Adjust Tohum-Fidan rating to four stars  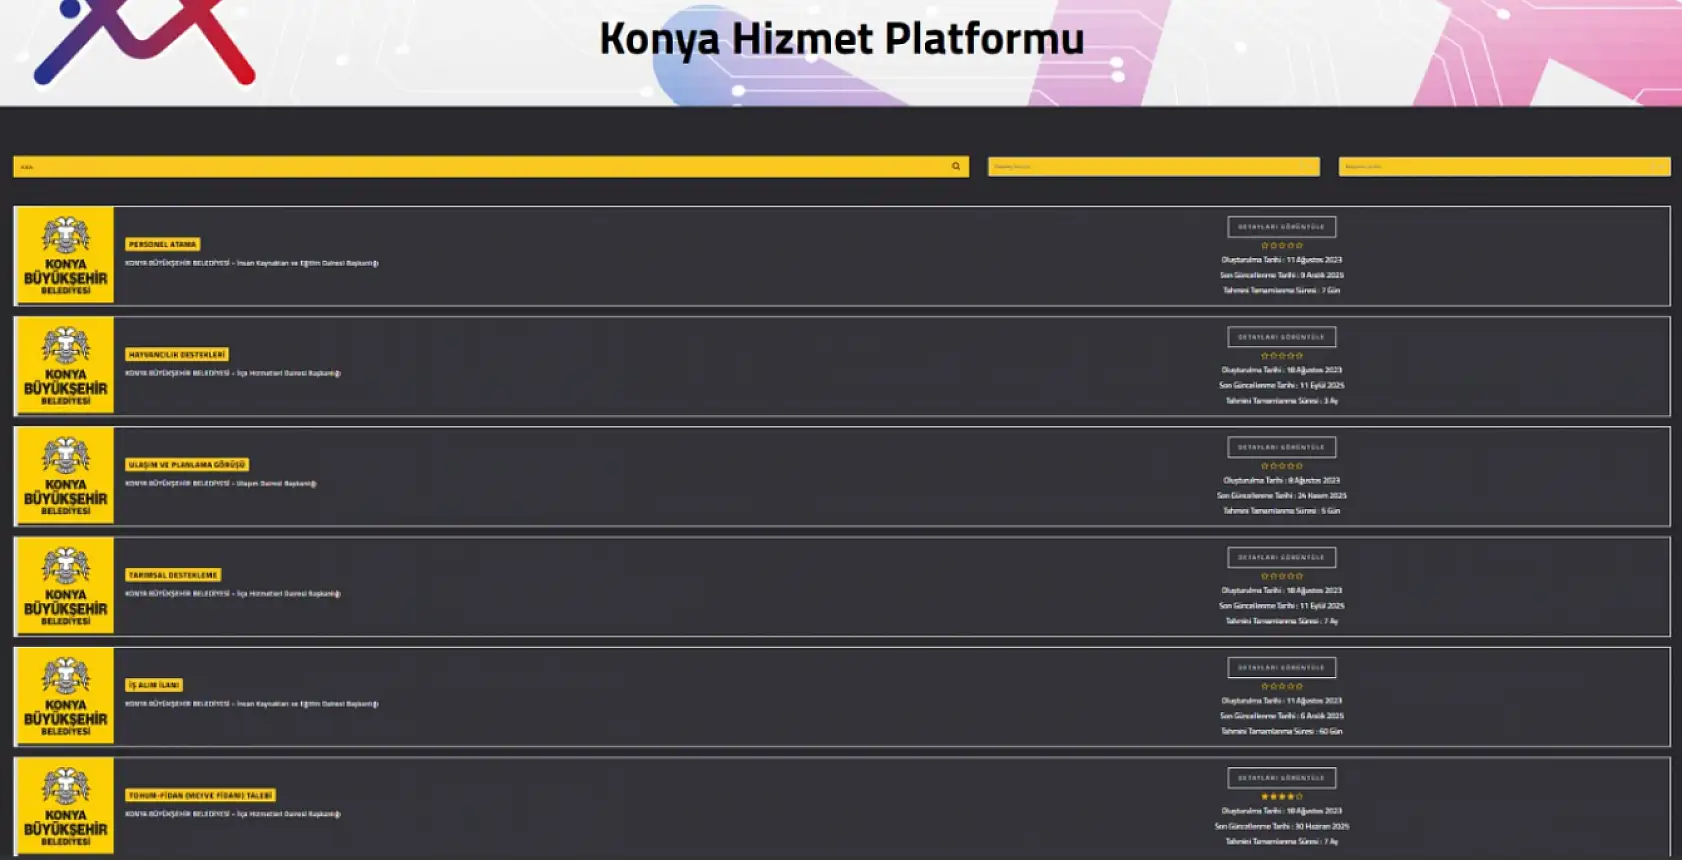point(1291,796)
